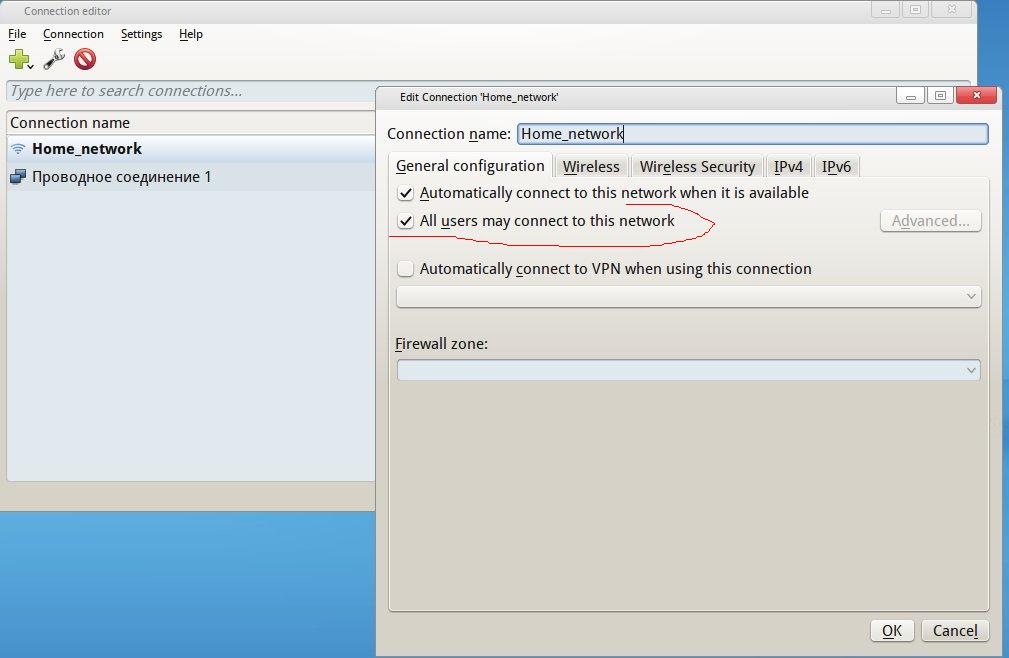Click the Connection name input field

[752, 134]
